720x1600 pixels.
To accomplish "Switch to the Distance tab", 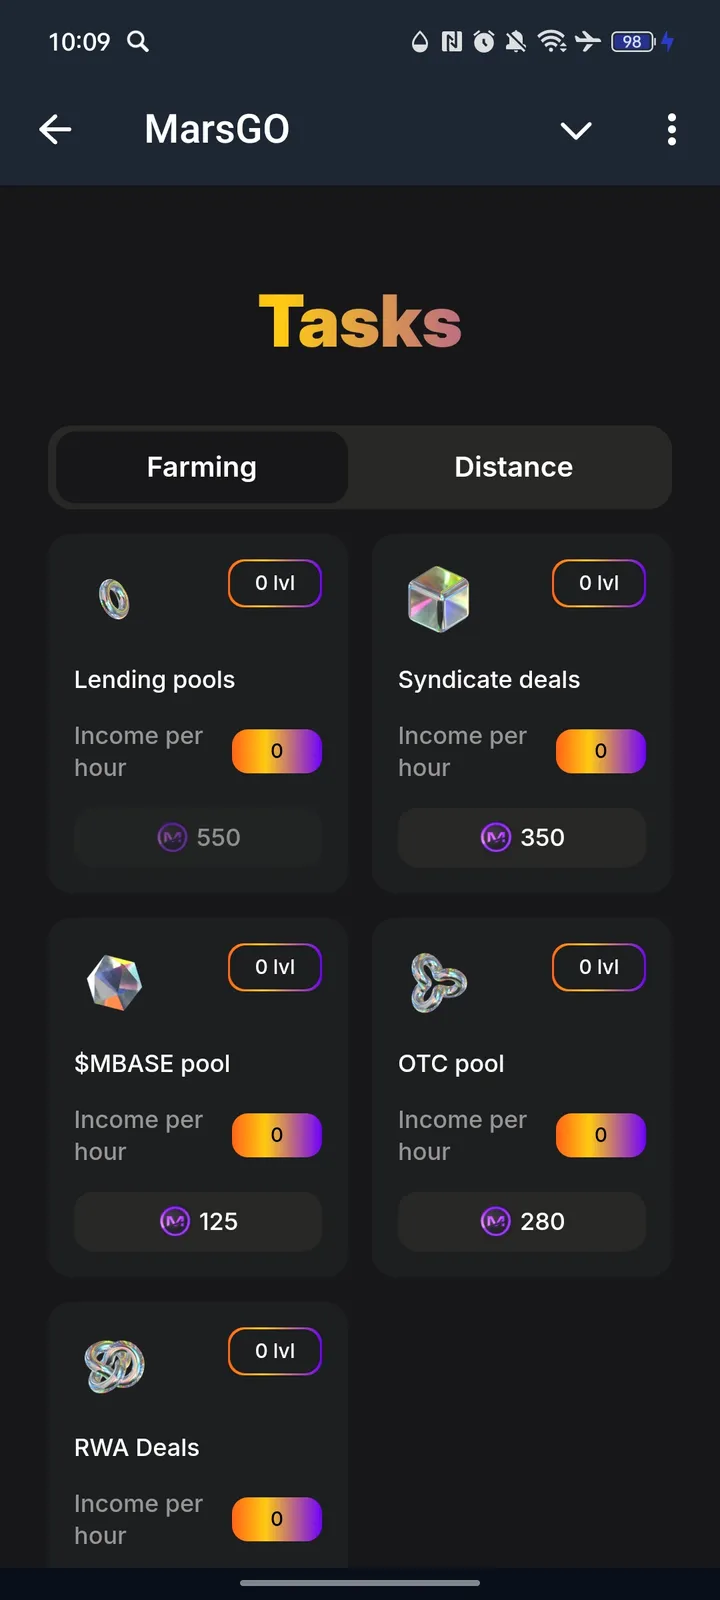I will (x=513, y=467).
